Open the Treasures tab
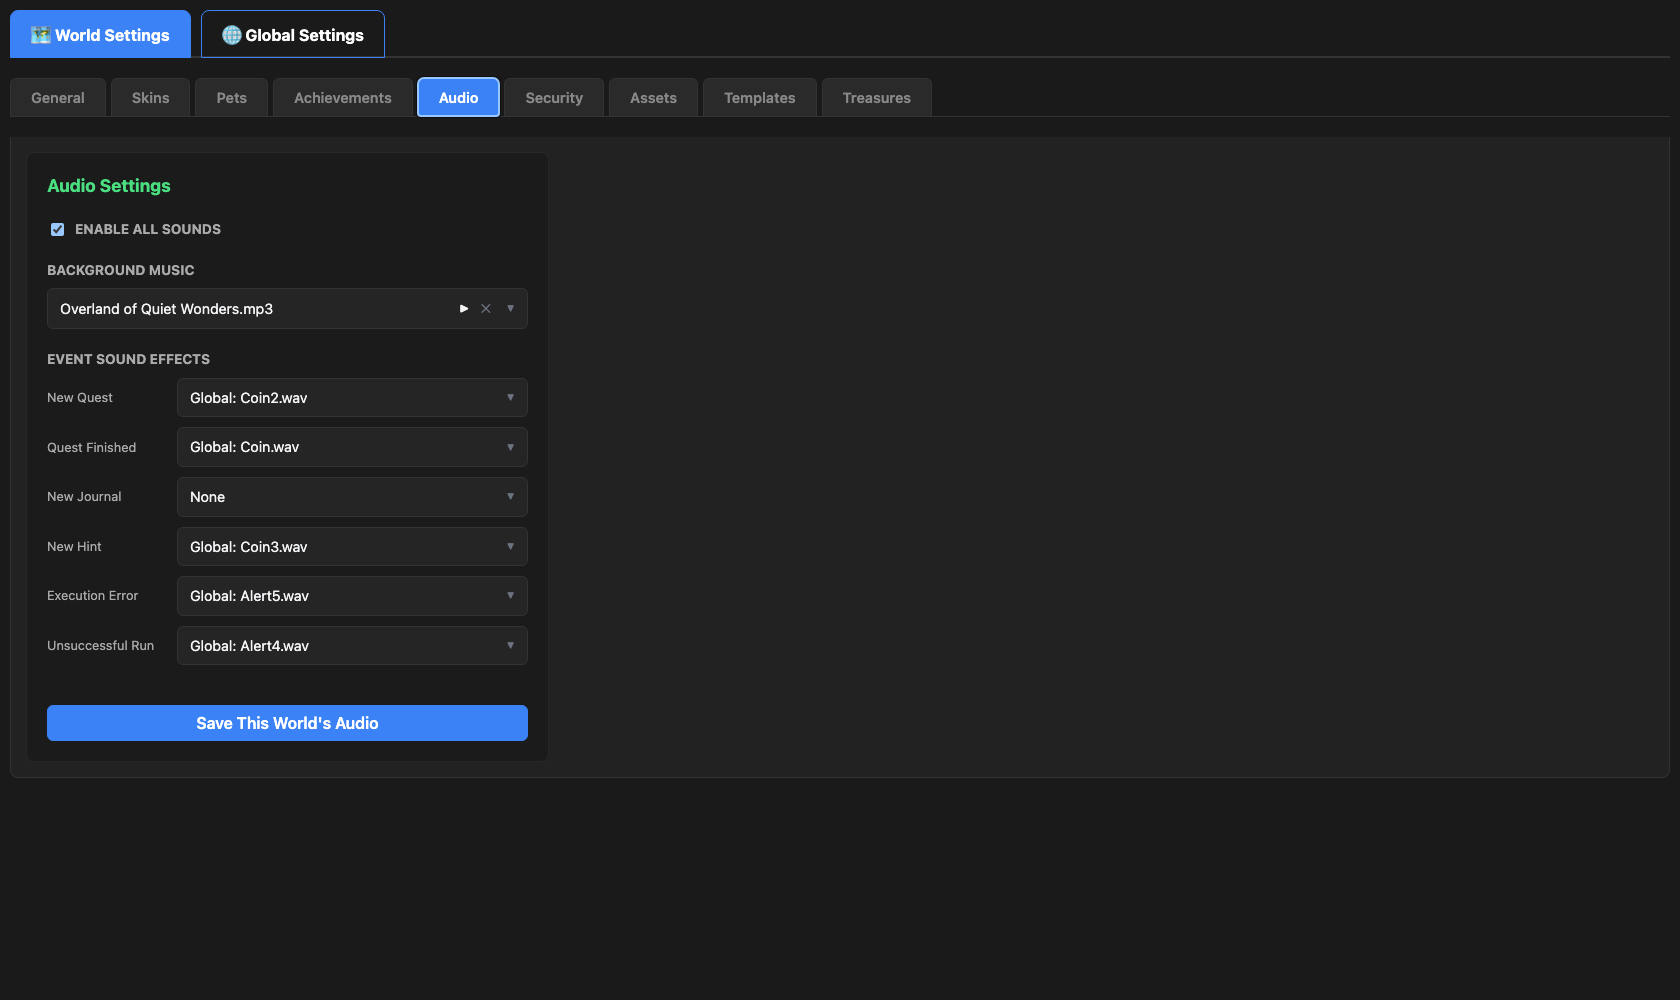This screenshot has width=1680, height=1000. [876, 97]
